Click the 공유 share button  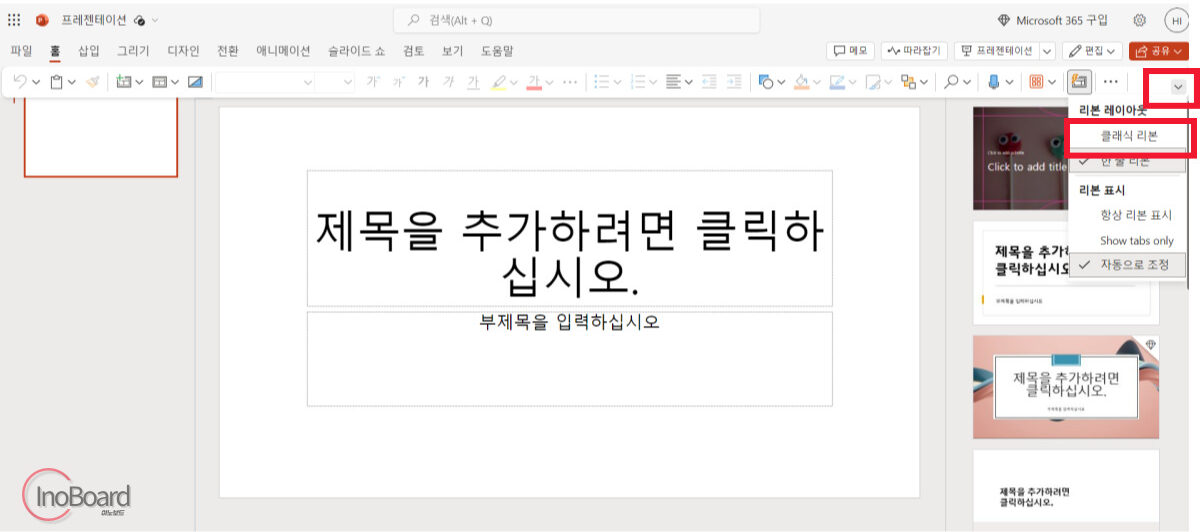pos(1158,50)
